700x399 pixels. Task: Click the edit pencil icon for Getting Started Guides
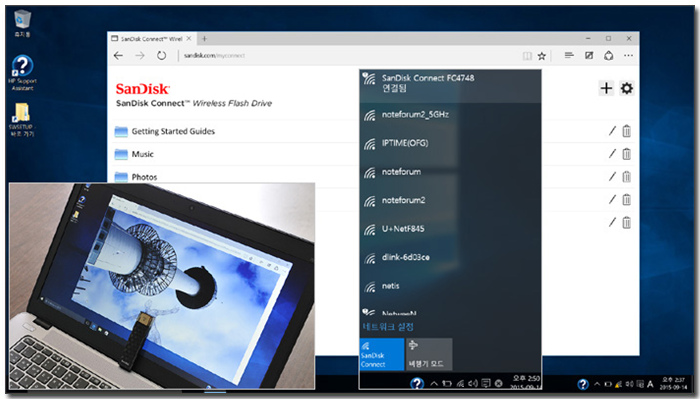612,131
